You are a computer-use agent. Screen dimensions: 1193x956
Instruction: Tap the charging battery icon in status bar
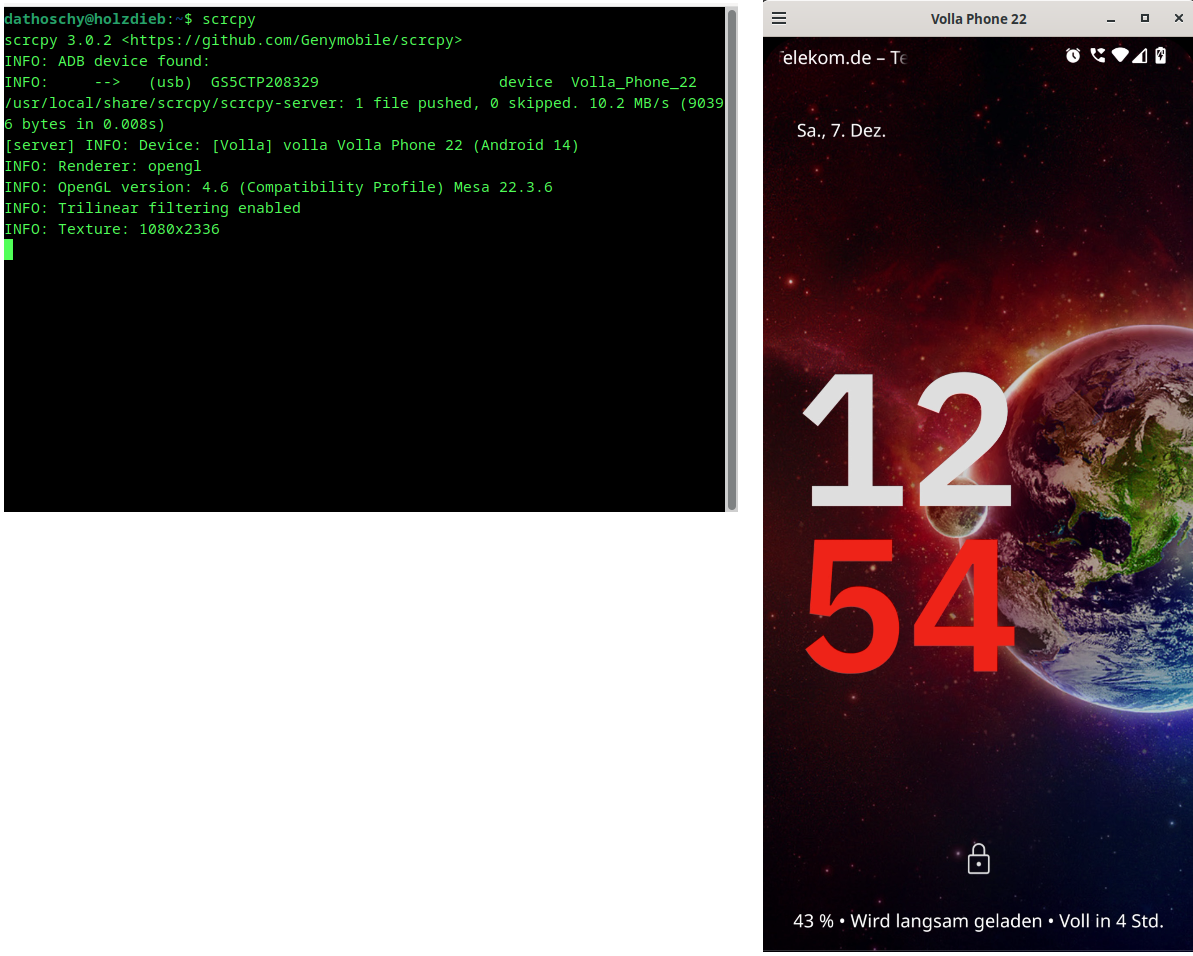[x=1161, y=57]
